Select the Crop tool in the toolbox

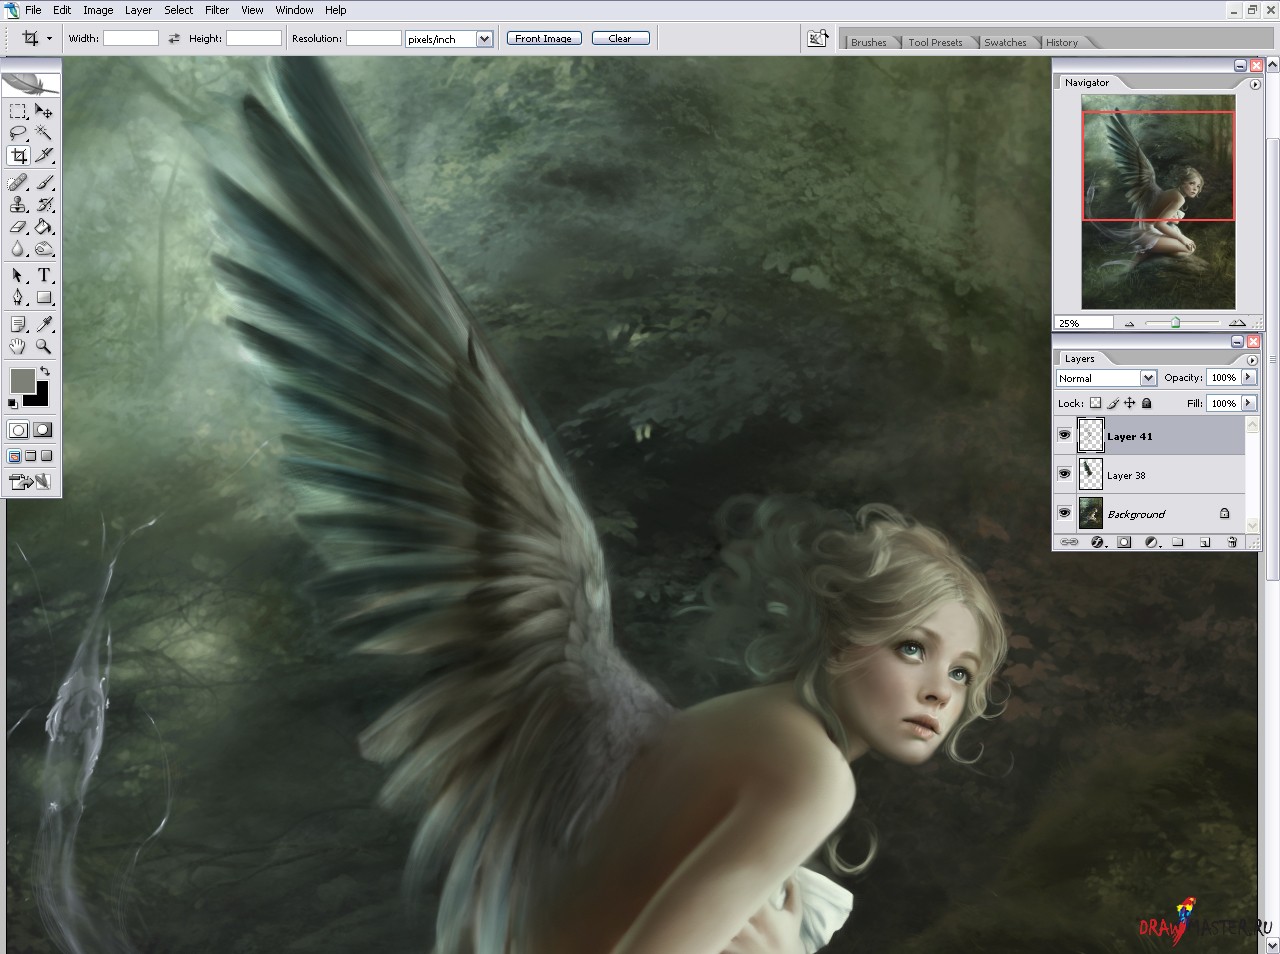tap(18, 156)
